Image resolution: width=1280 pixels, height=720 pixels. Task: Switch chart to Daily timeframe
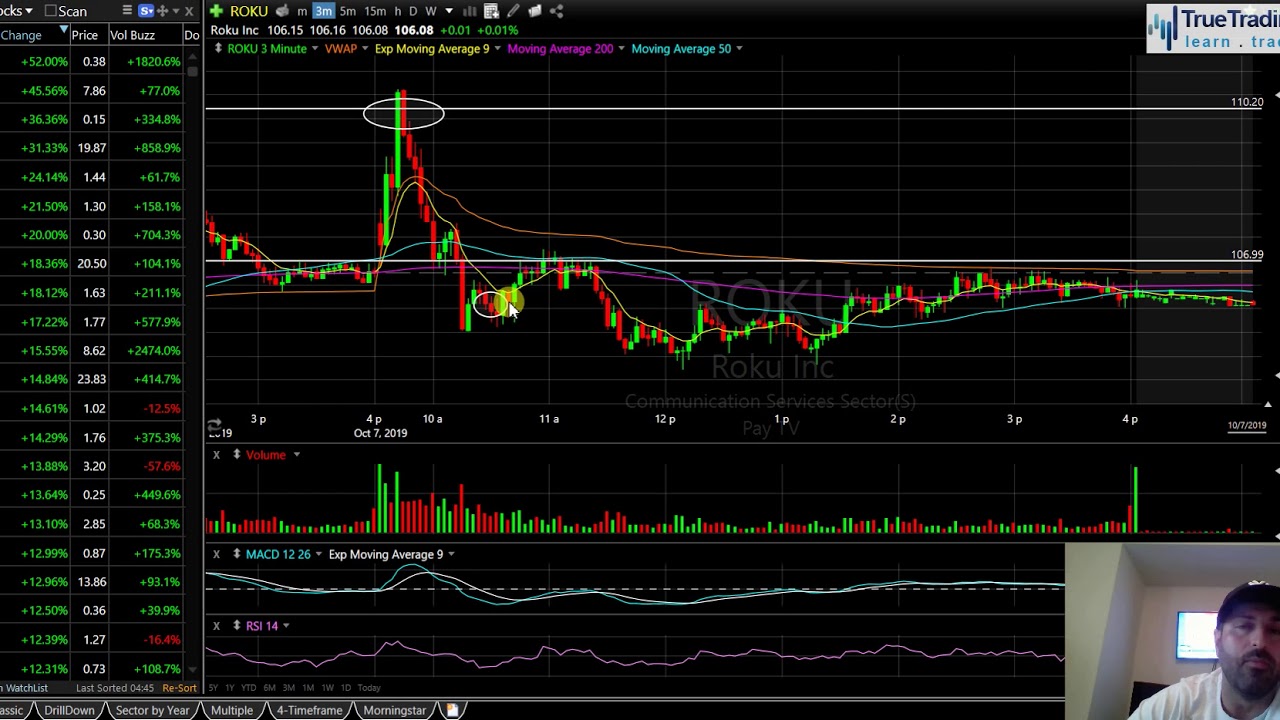coord(413,11)
